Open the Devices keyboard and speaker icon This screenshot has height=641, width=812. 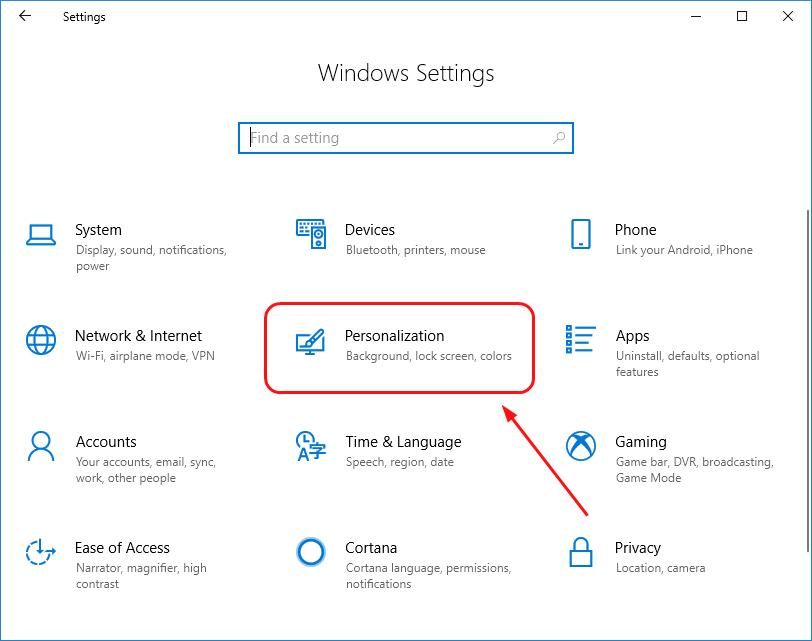311,234
